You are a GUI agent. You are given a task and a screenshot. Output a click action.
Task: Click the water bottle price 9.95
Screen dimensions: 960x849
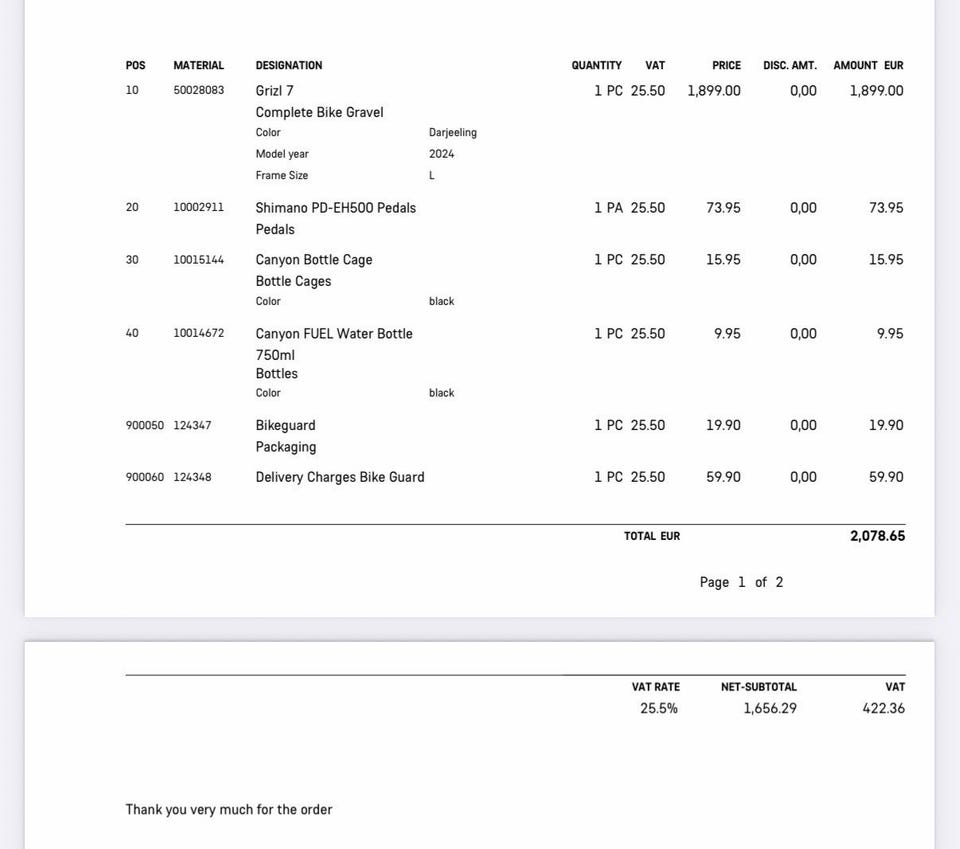pyautogui.click(x=727, y=334)
